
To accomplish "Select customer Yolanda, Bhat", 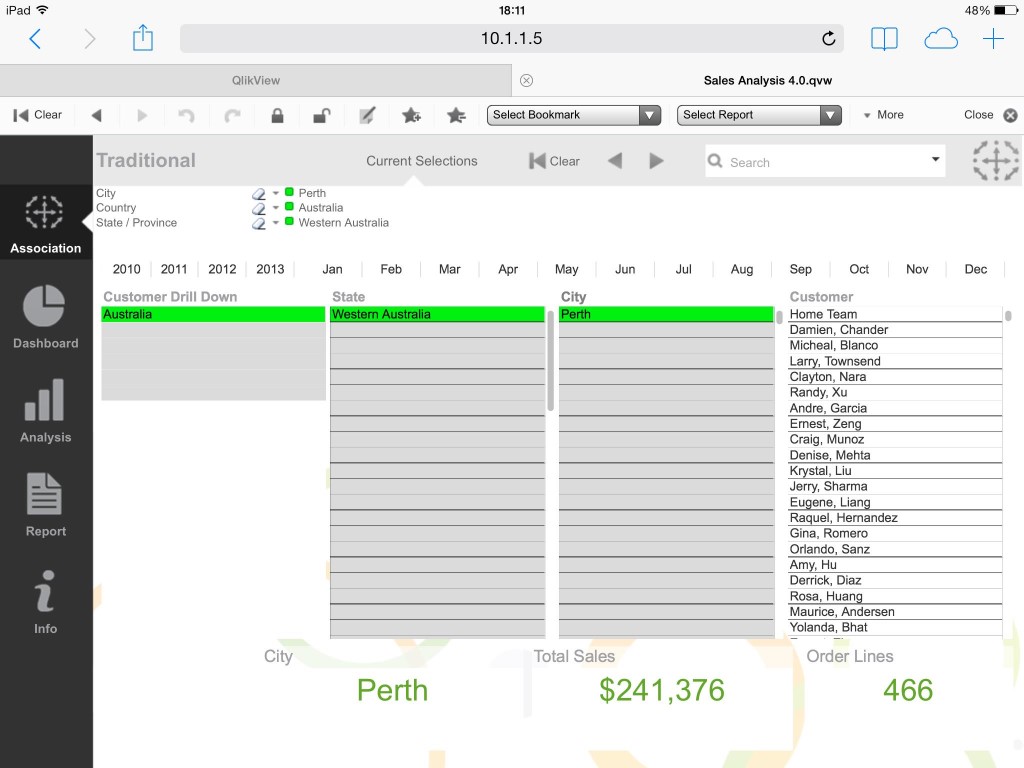I will click(895, 628).
